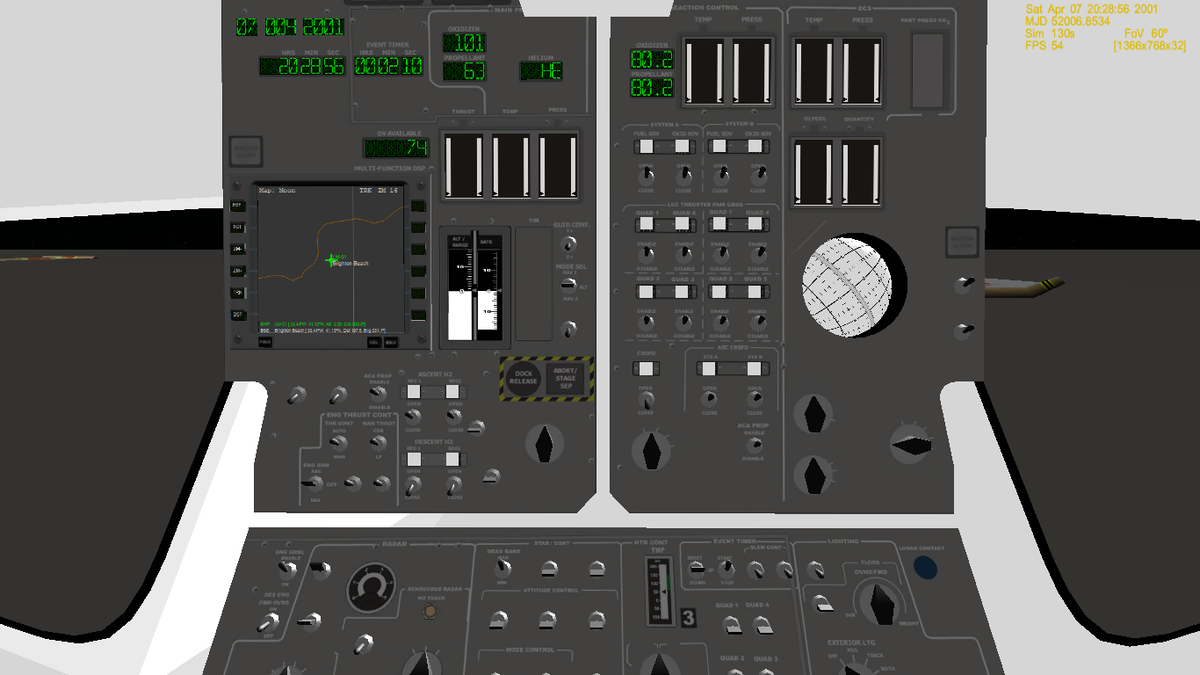The image size is (1200, 675).
Task: Open the MFD menu with MNU button
Action: (391, 342)
